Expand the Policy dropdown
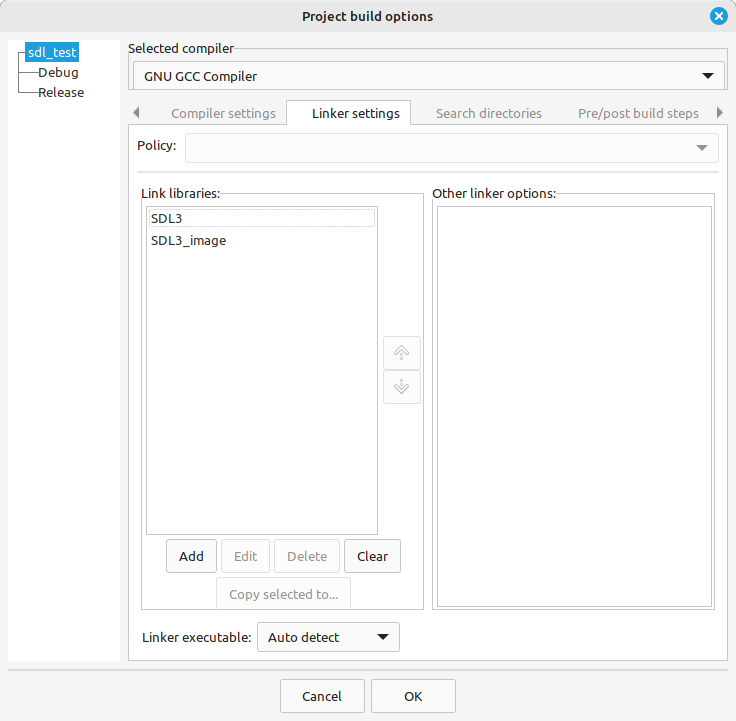 coord(451,147)
